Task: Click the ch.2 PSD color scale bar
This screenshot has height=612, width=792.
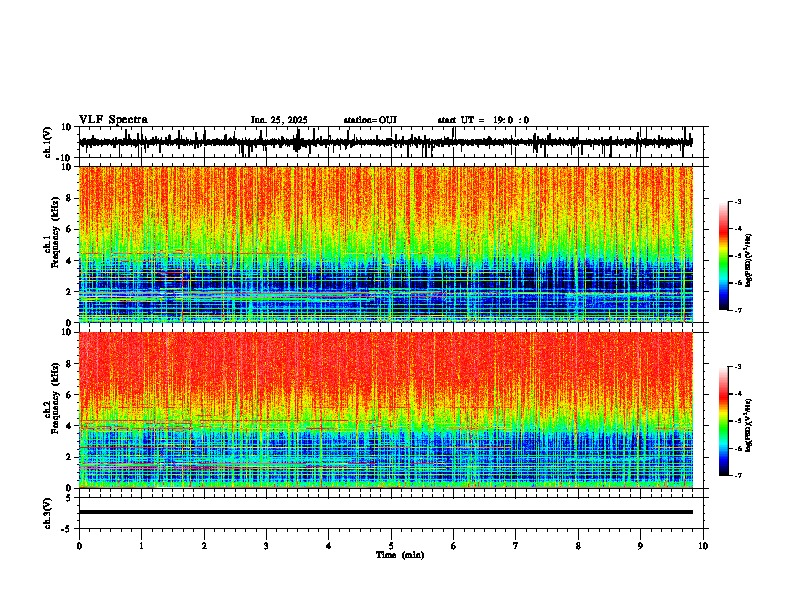Action: click(724, 421)
